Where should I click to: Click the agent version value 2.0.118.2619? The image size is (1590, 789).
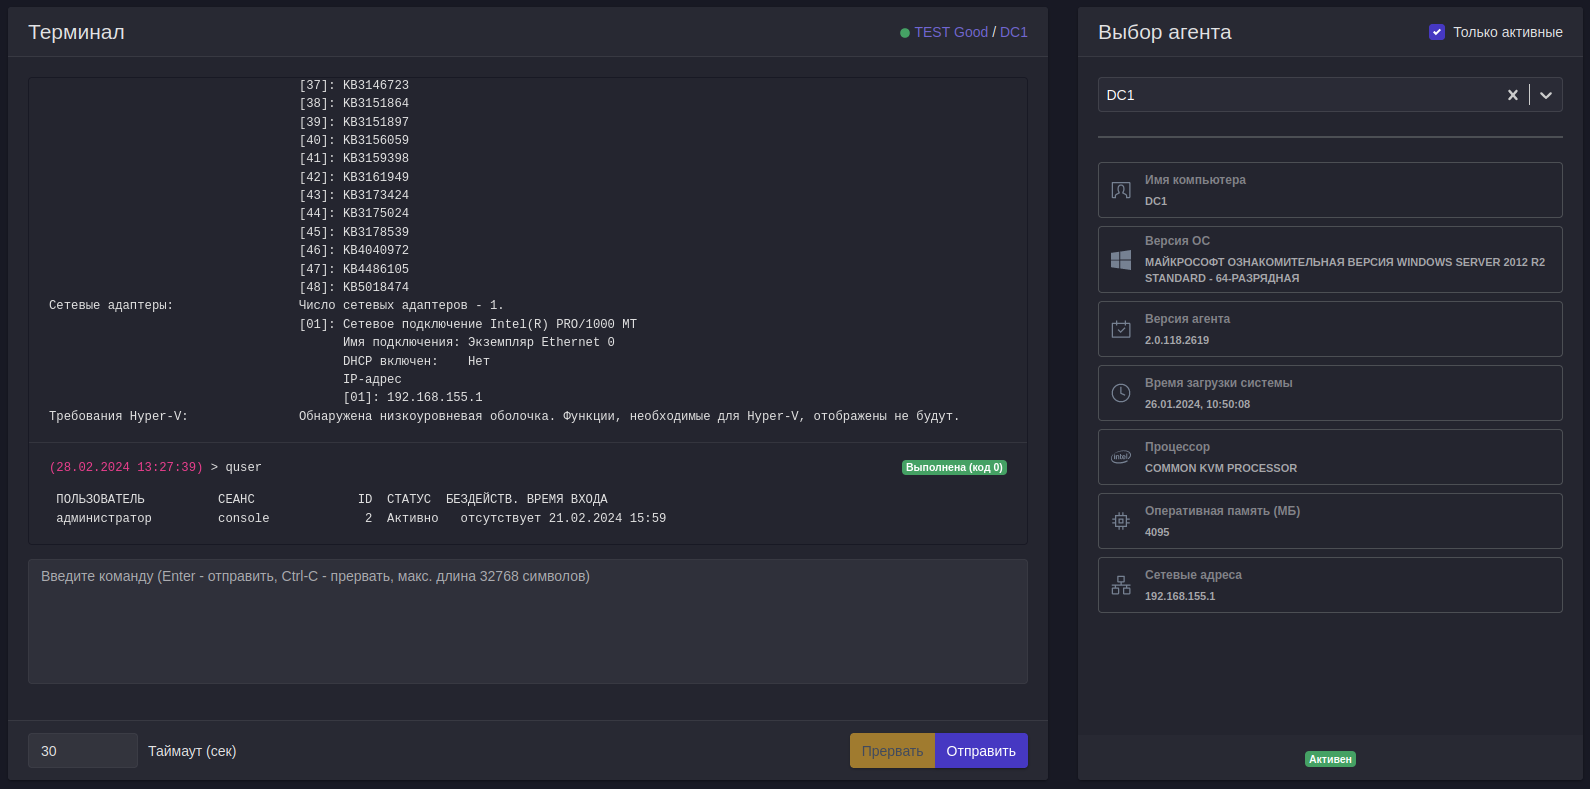[1177, 340]
